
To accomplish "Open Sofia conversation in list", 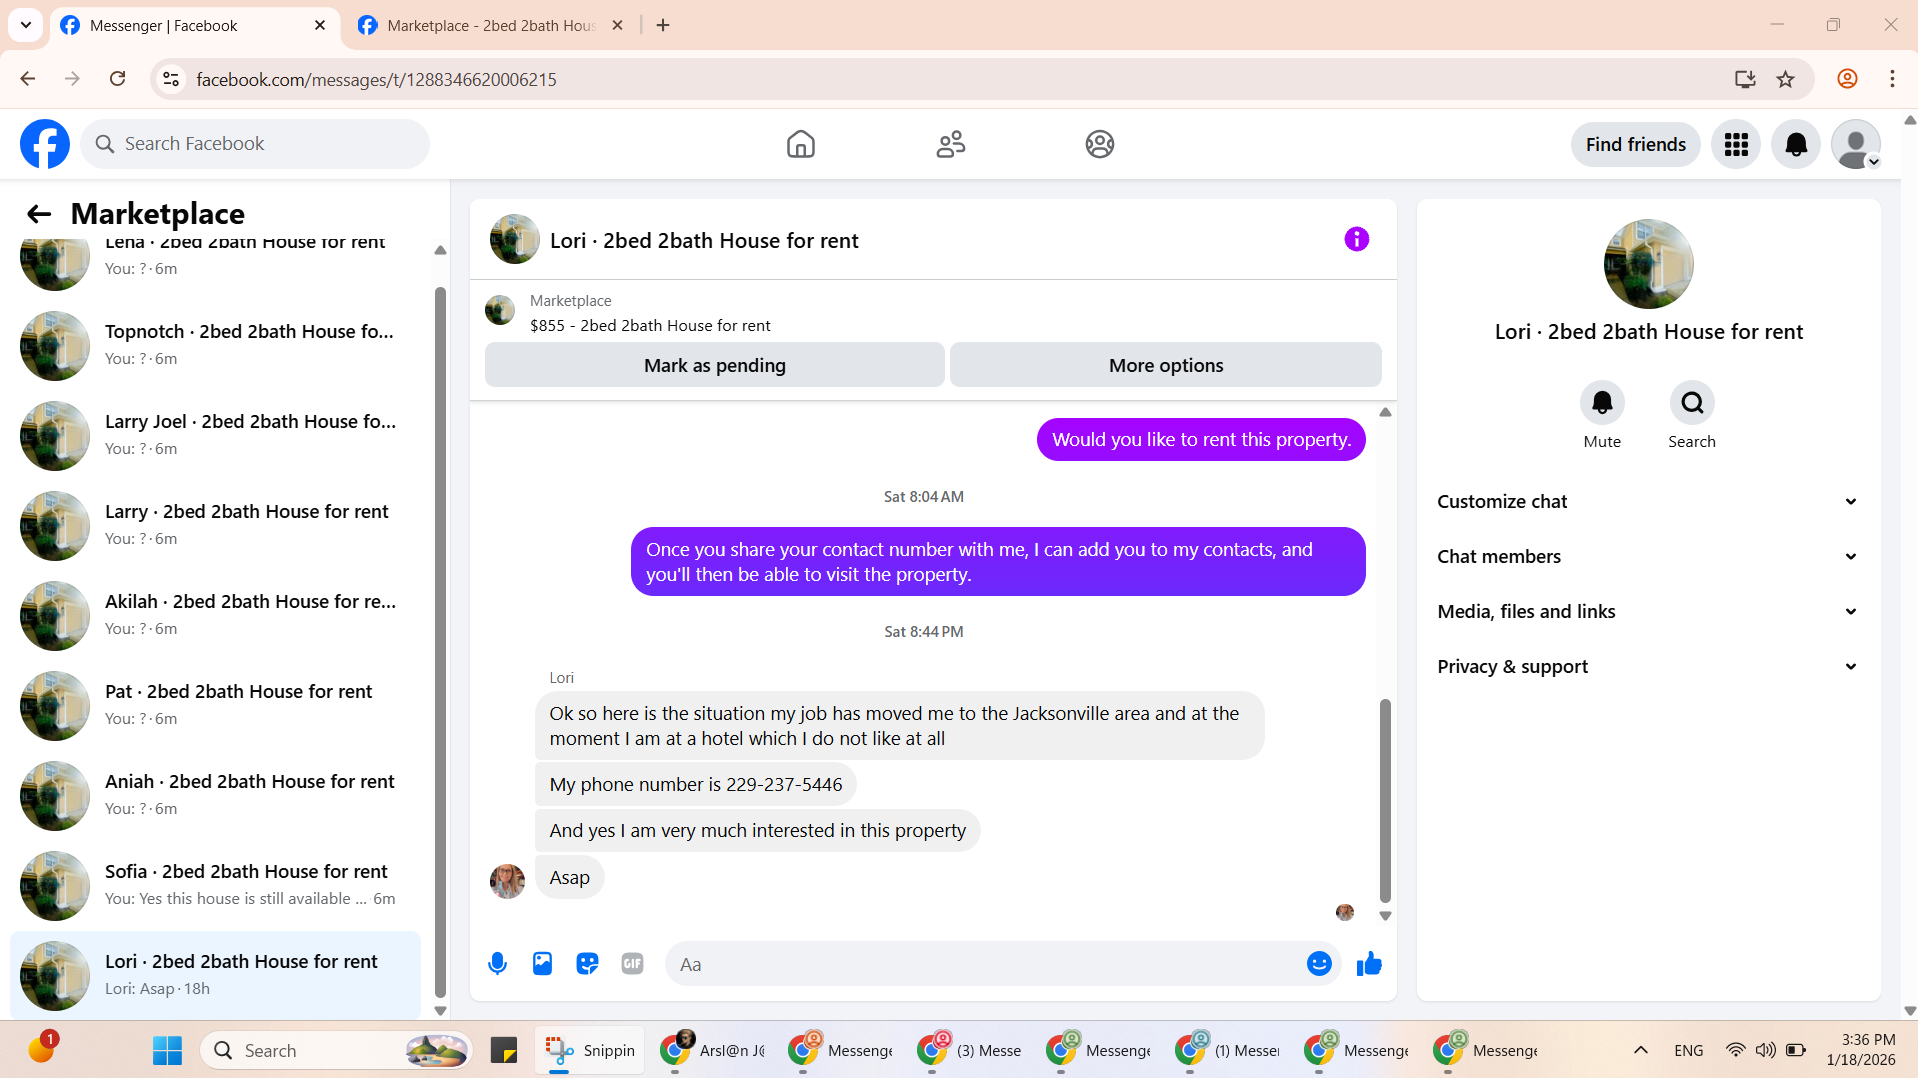I will point(215,886).
